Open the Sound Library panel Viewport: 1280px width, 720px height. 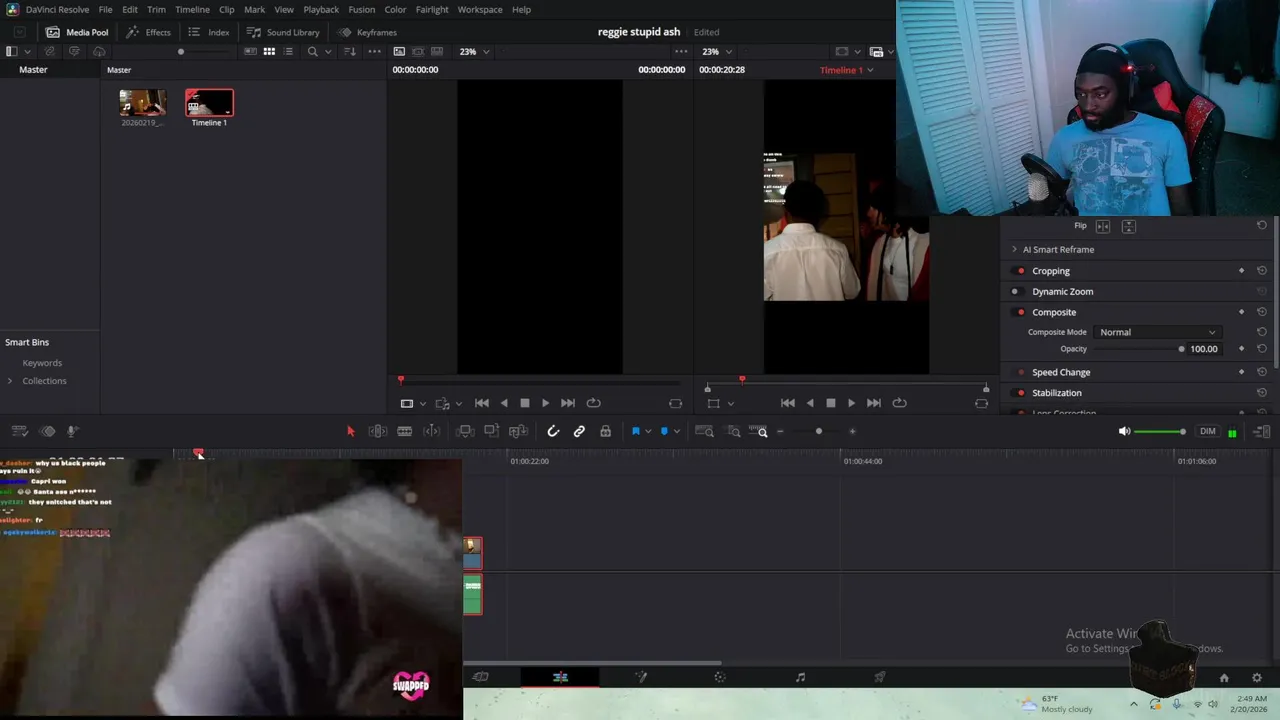pyautogui.click(x=283, y=32)
